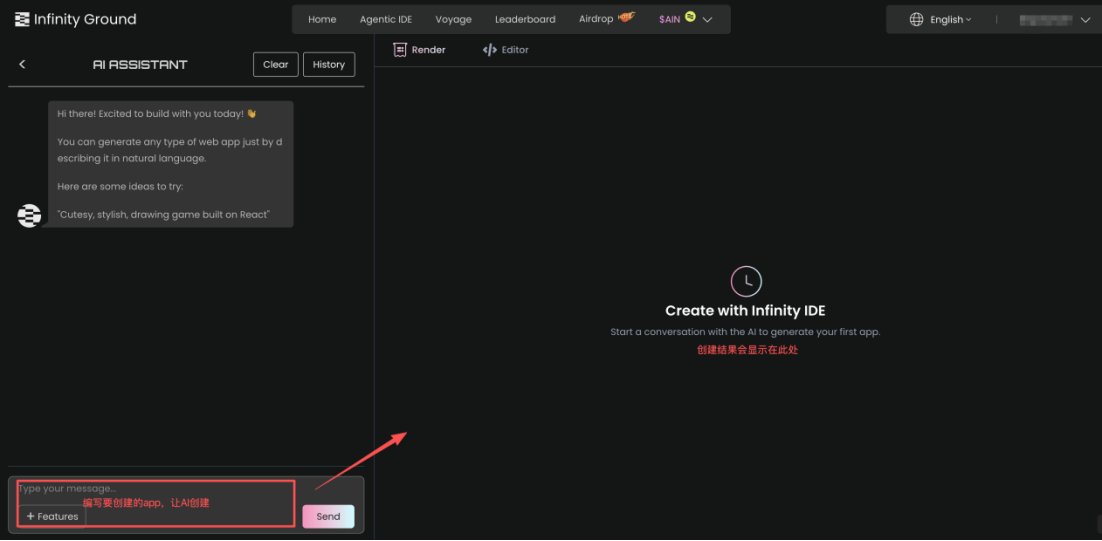Add Features to the prompt
This screenshot has height=541, width=1102.
[x=52, y=516]
